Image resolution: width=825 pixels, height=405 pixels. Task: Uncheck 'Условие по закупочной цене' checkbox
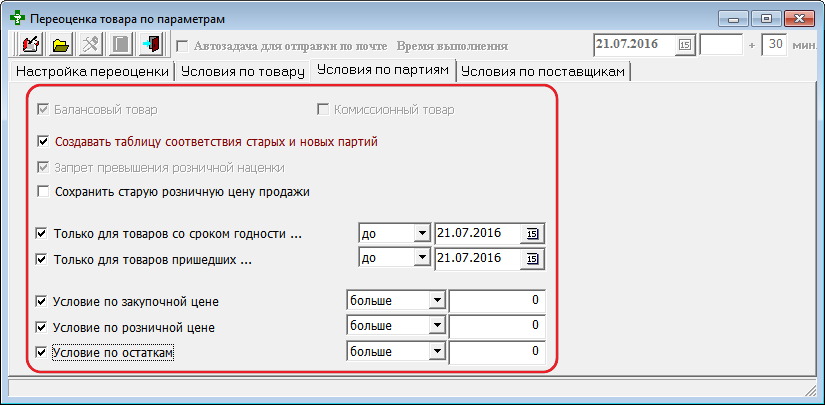[x=41, y=302]
